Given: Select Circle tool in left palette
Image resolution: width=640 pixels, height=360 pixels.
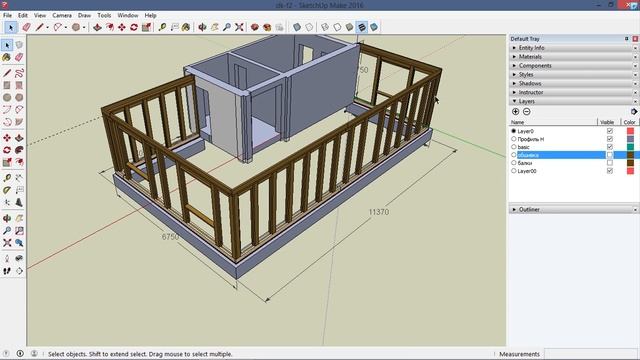Looking at the screenshot, I should coord(7,98).
